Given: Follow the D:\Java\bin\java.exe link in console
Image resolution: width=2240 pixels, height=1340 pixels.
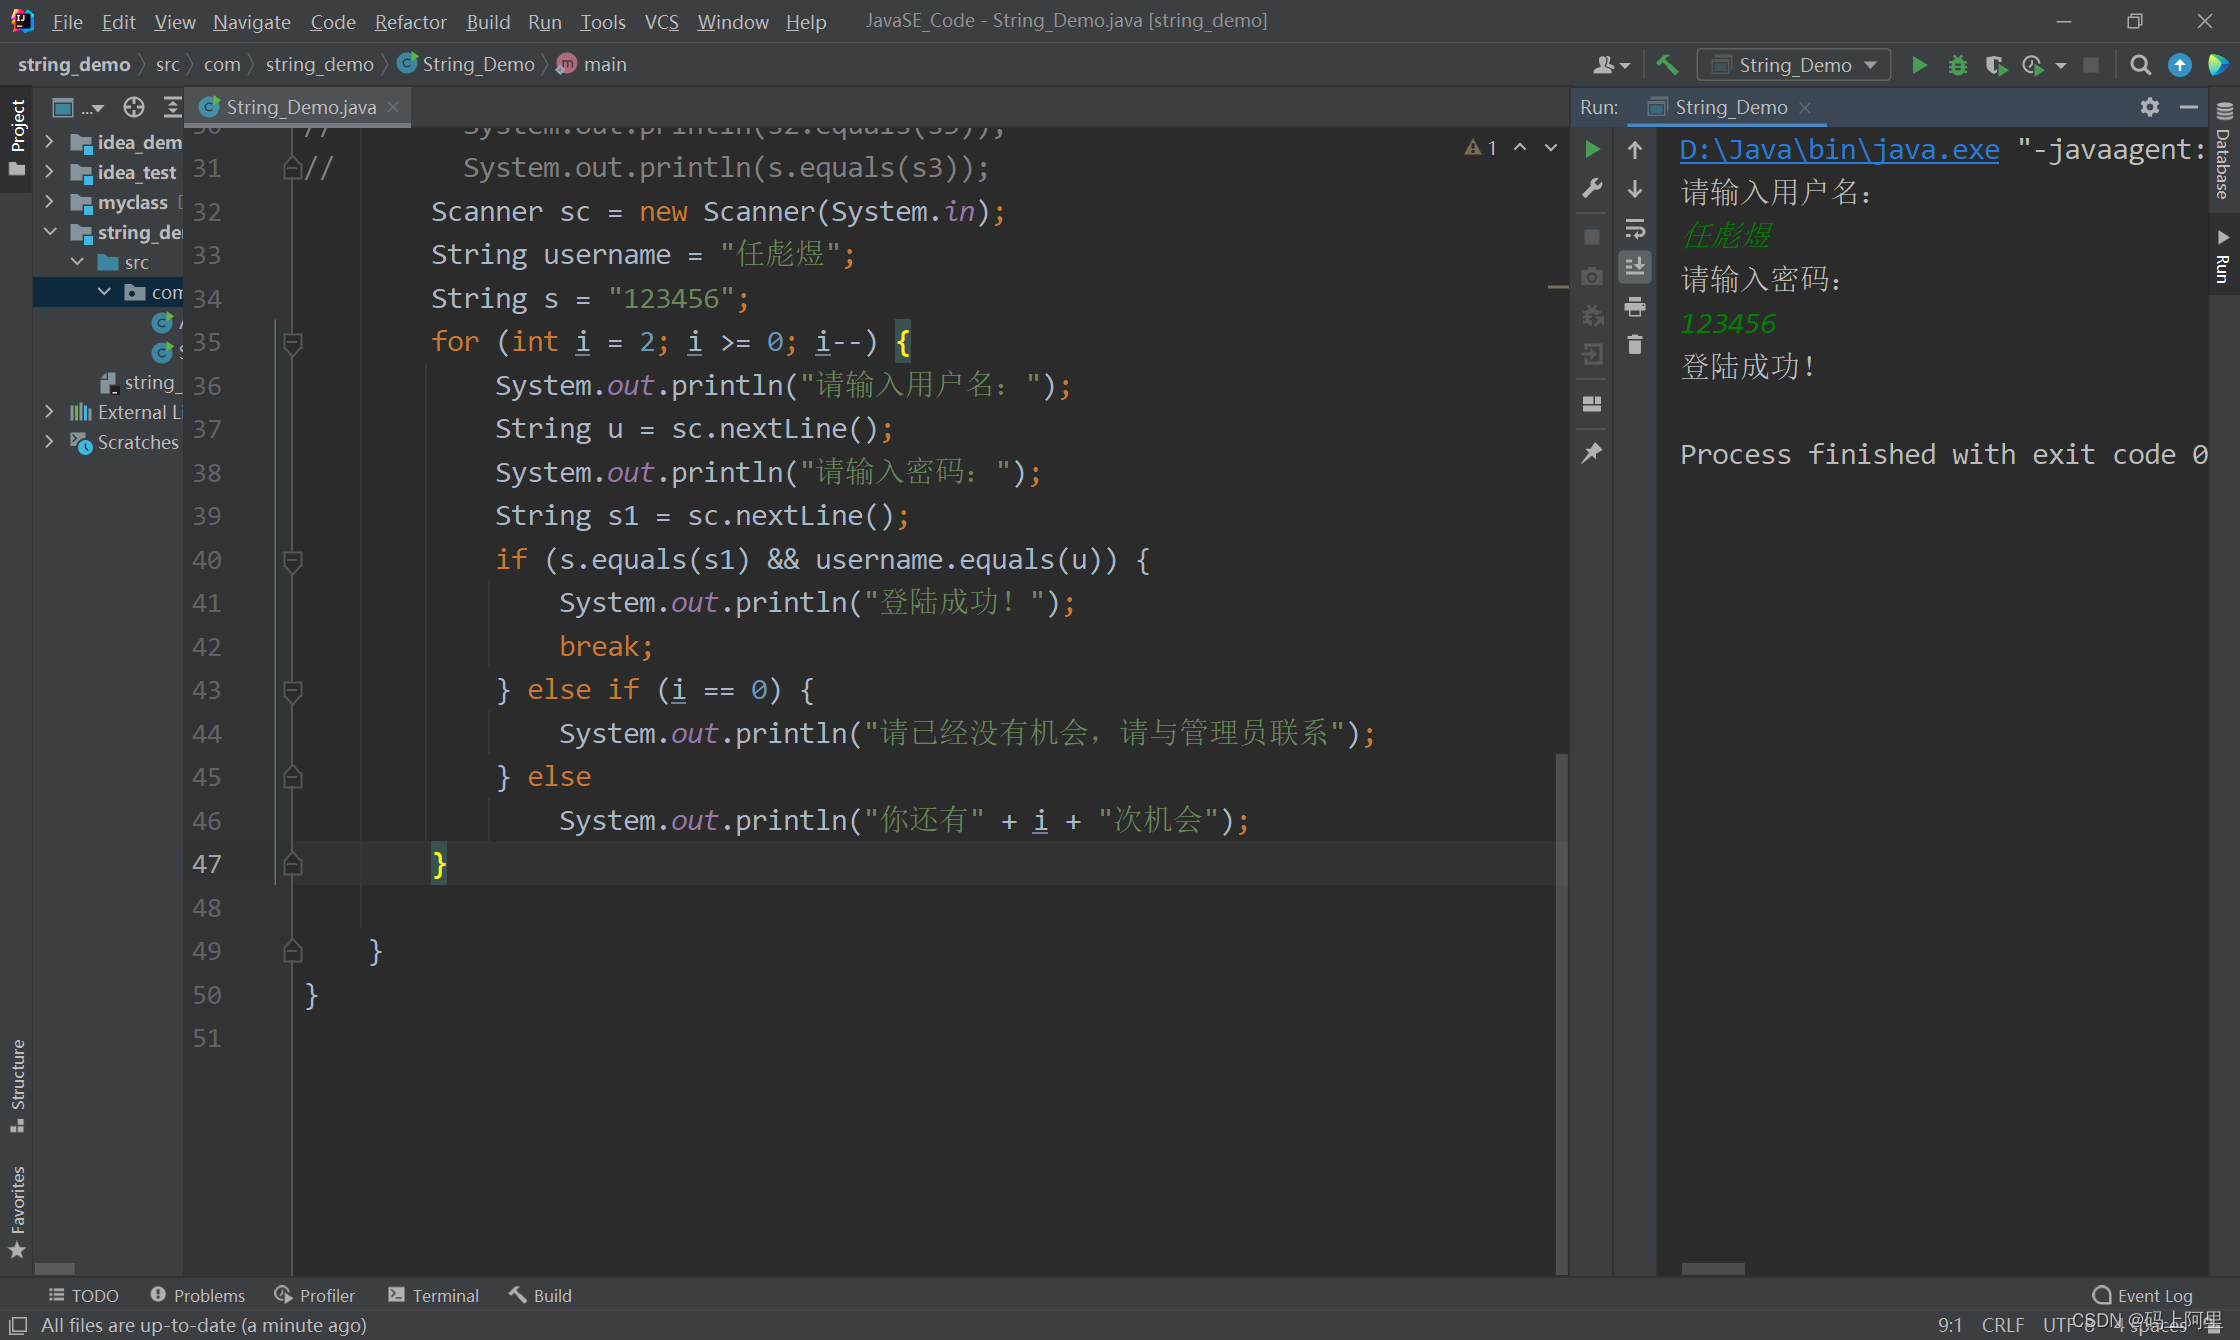Looking at the screenshot, I should 1838,149.
